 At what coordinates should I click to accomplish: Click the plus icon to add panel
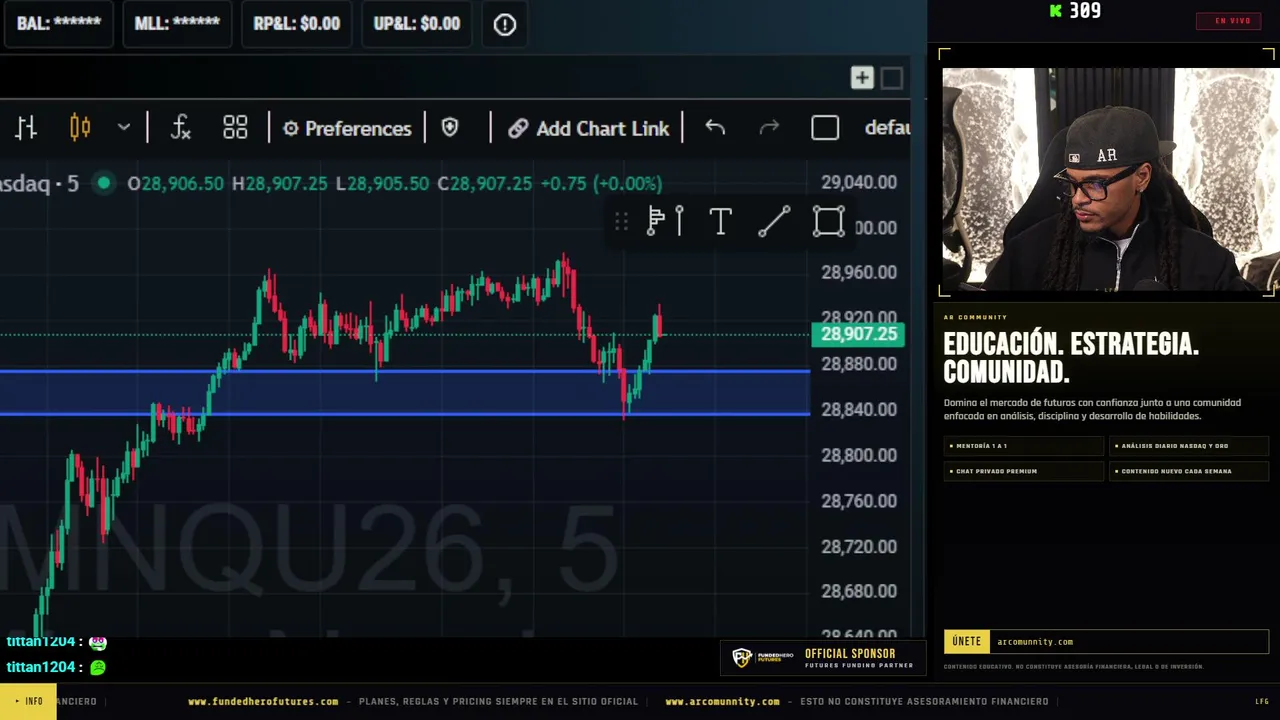862,78
